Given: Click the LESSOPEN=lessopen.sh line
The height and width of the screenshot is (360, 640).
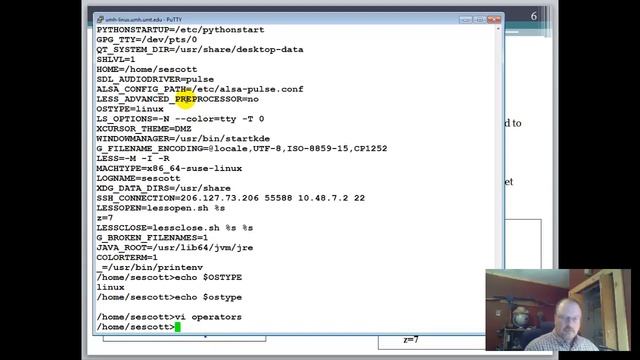Looking at the screenshot, I should [x=160, y=208].
